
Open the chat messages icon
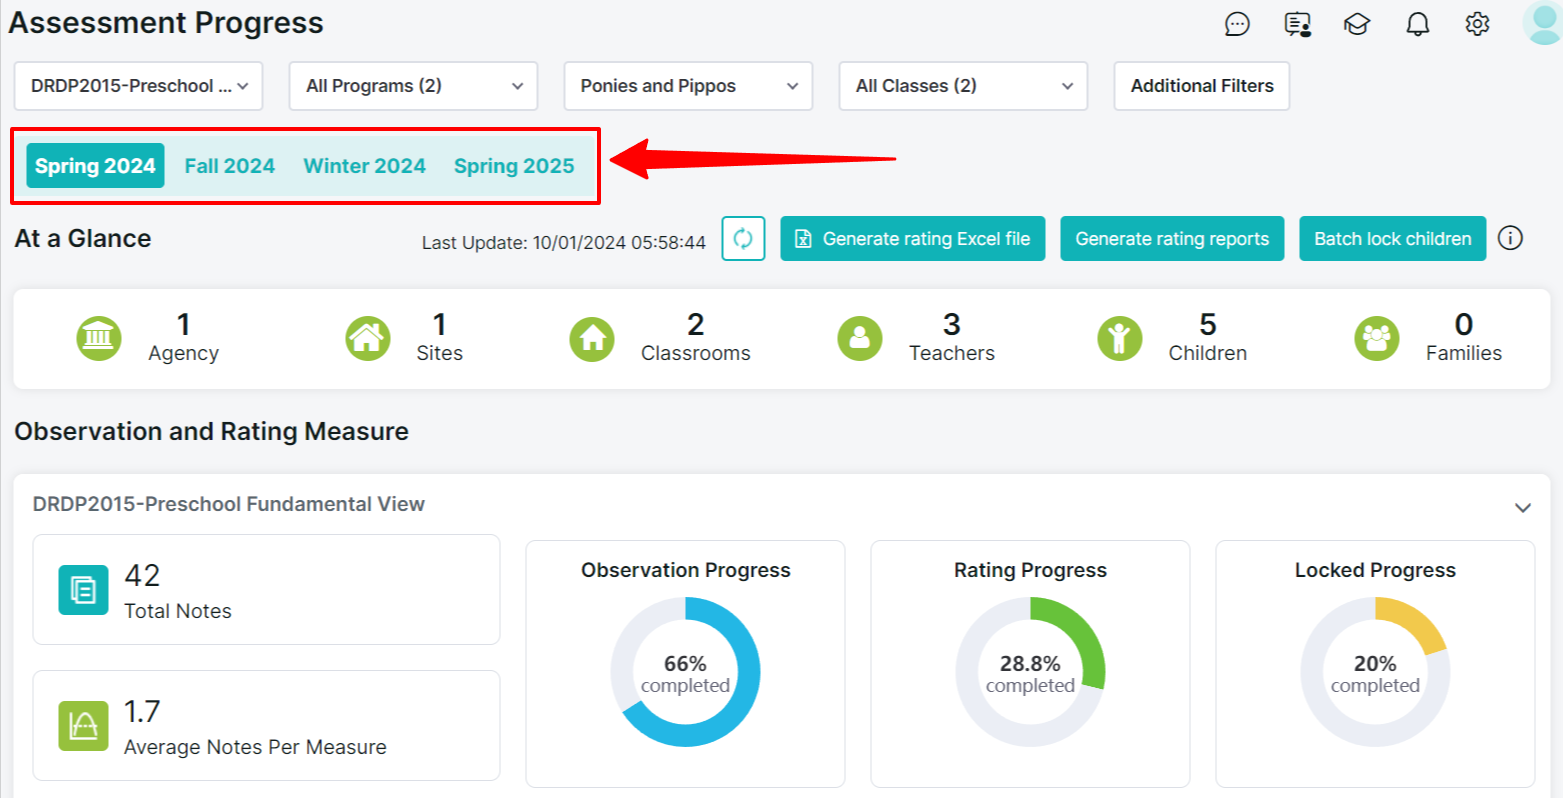coord(1237,24)
